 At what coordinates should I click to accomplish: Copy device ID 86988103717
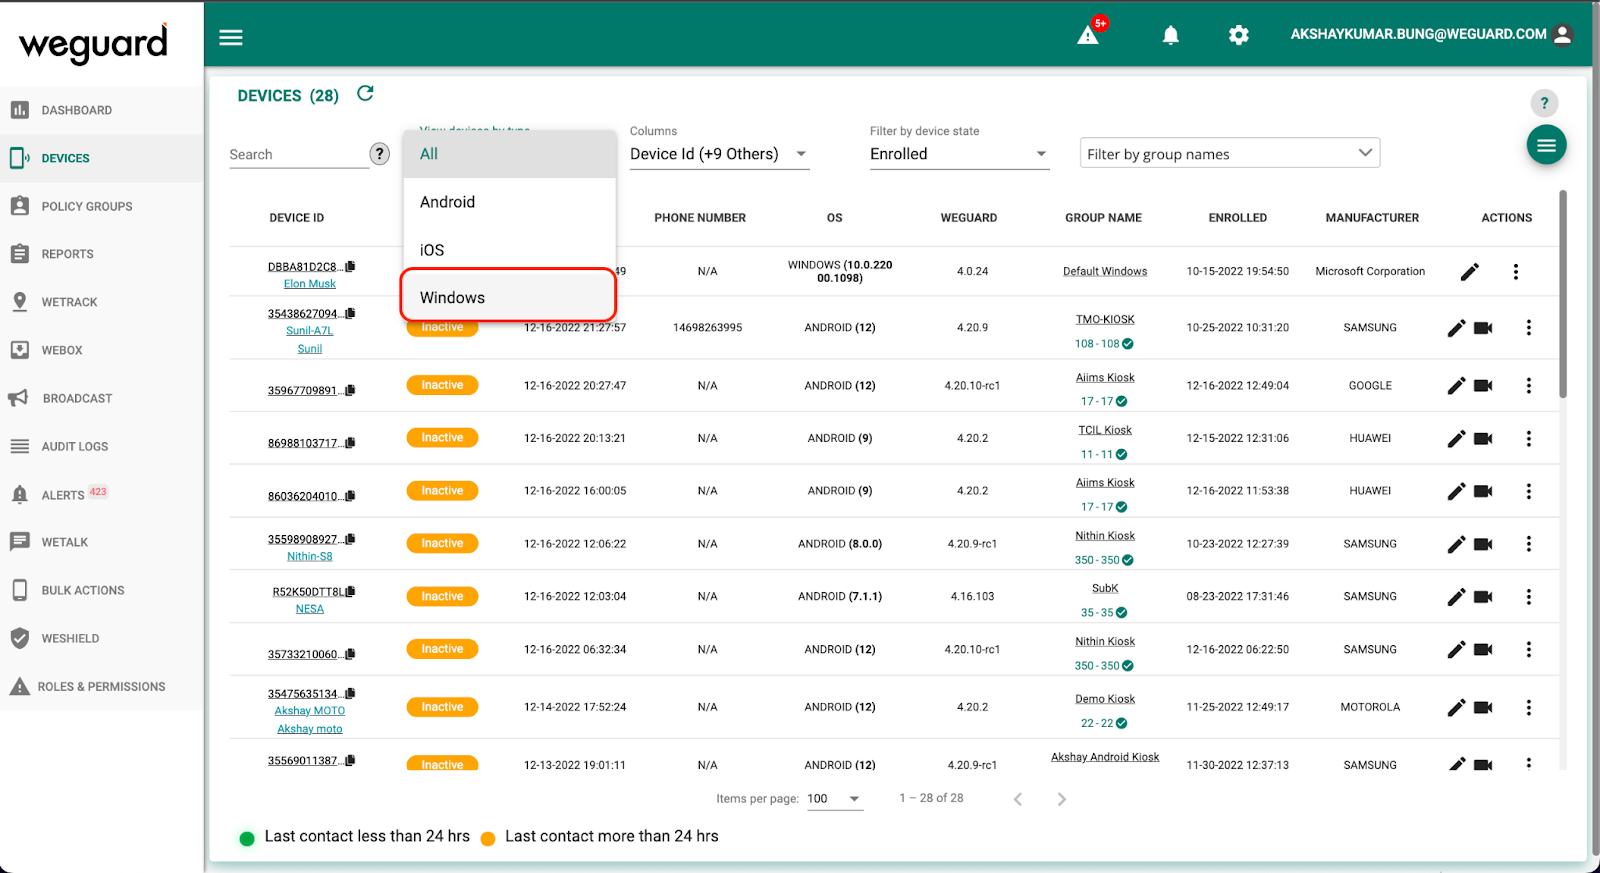350,443
